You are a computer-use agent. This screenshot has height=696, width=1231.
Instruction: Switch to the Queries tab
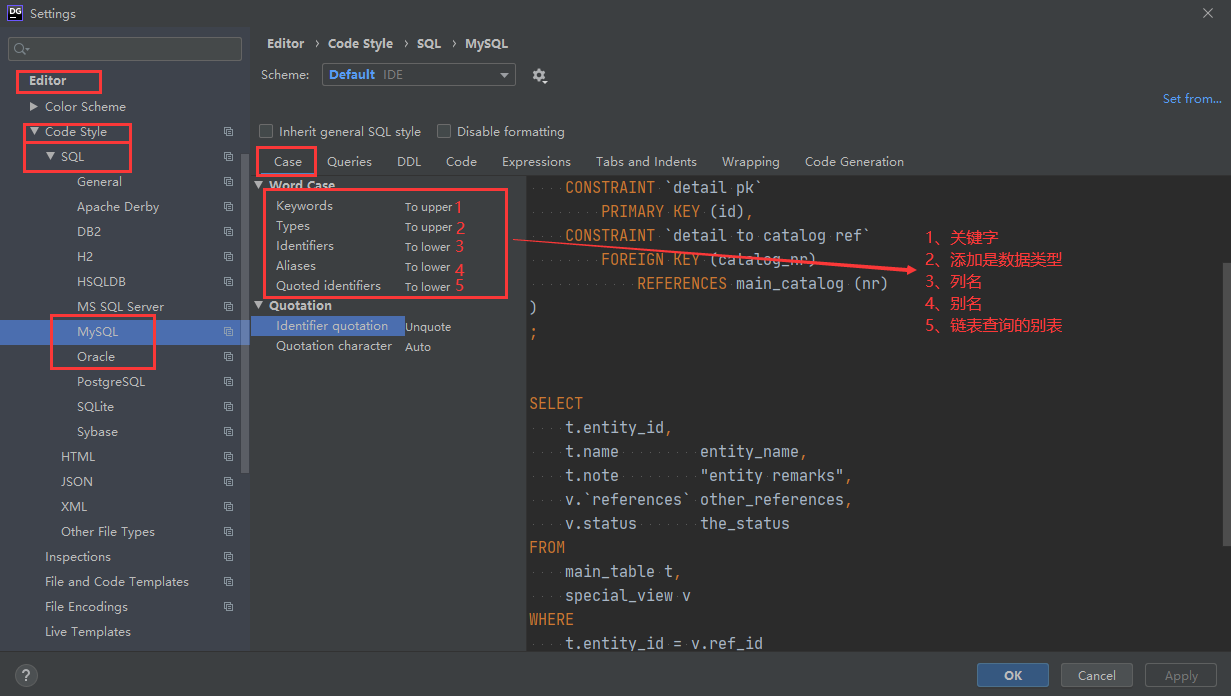tap(349, 161)
